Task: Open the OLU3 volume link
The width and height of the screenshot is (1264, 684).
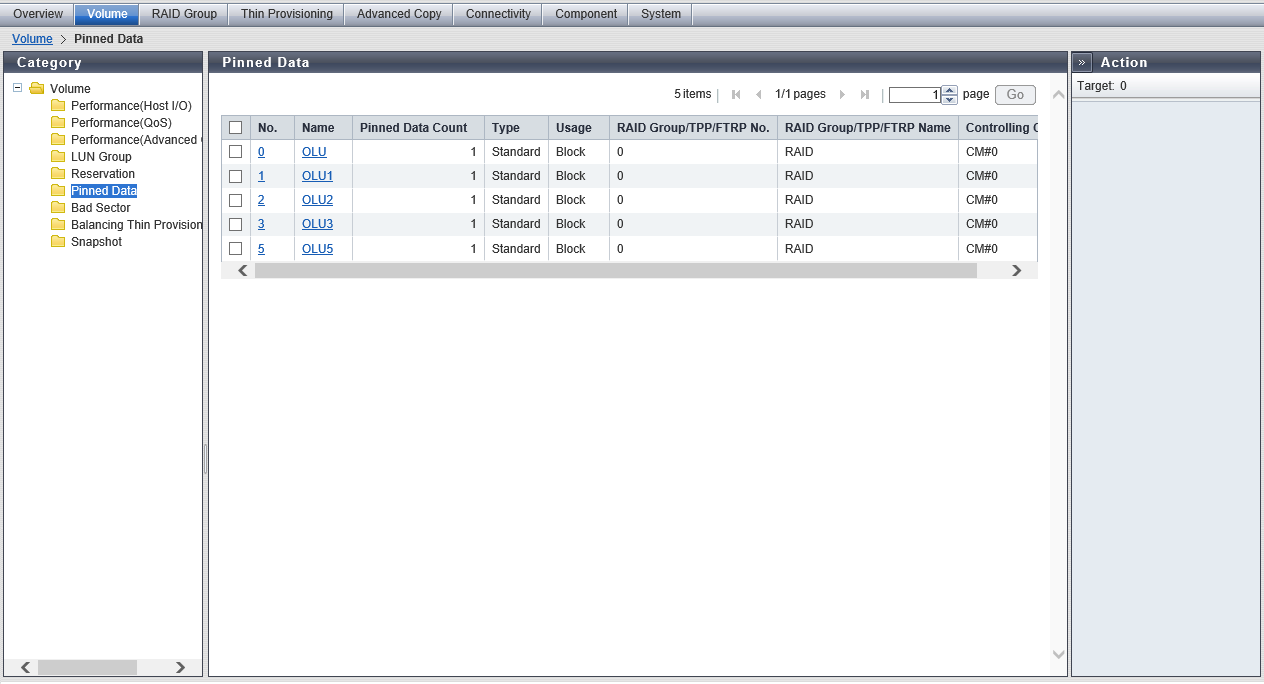Action: 317,224
